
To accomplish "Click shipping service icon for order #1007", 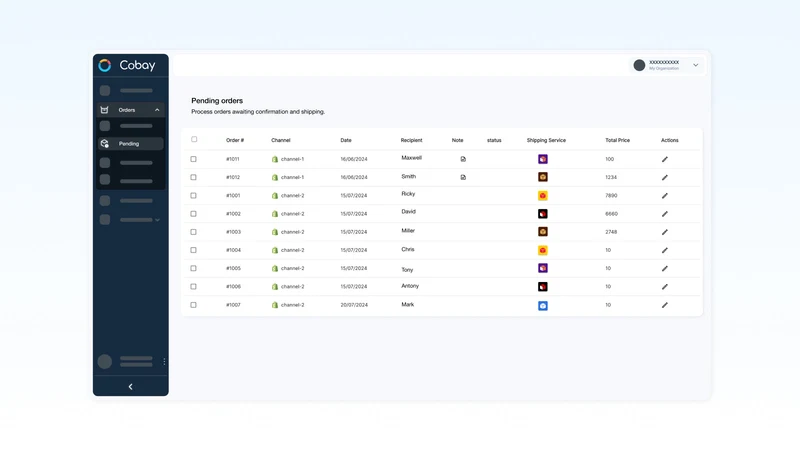I will tap(543, 306).
